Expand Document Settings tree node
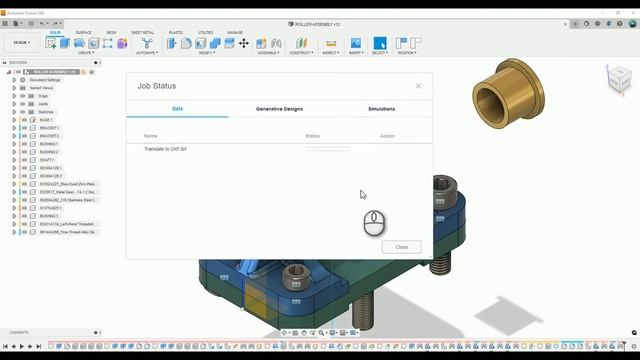 [x=14, y=80]
